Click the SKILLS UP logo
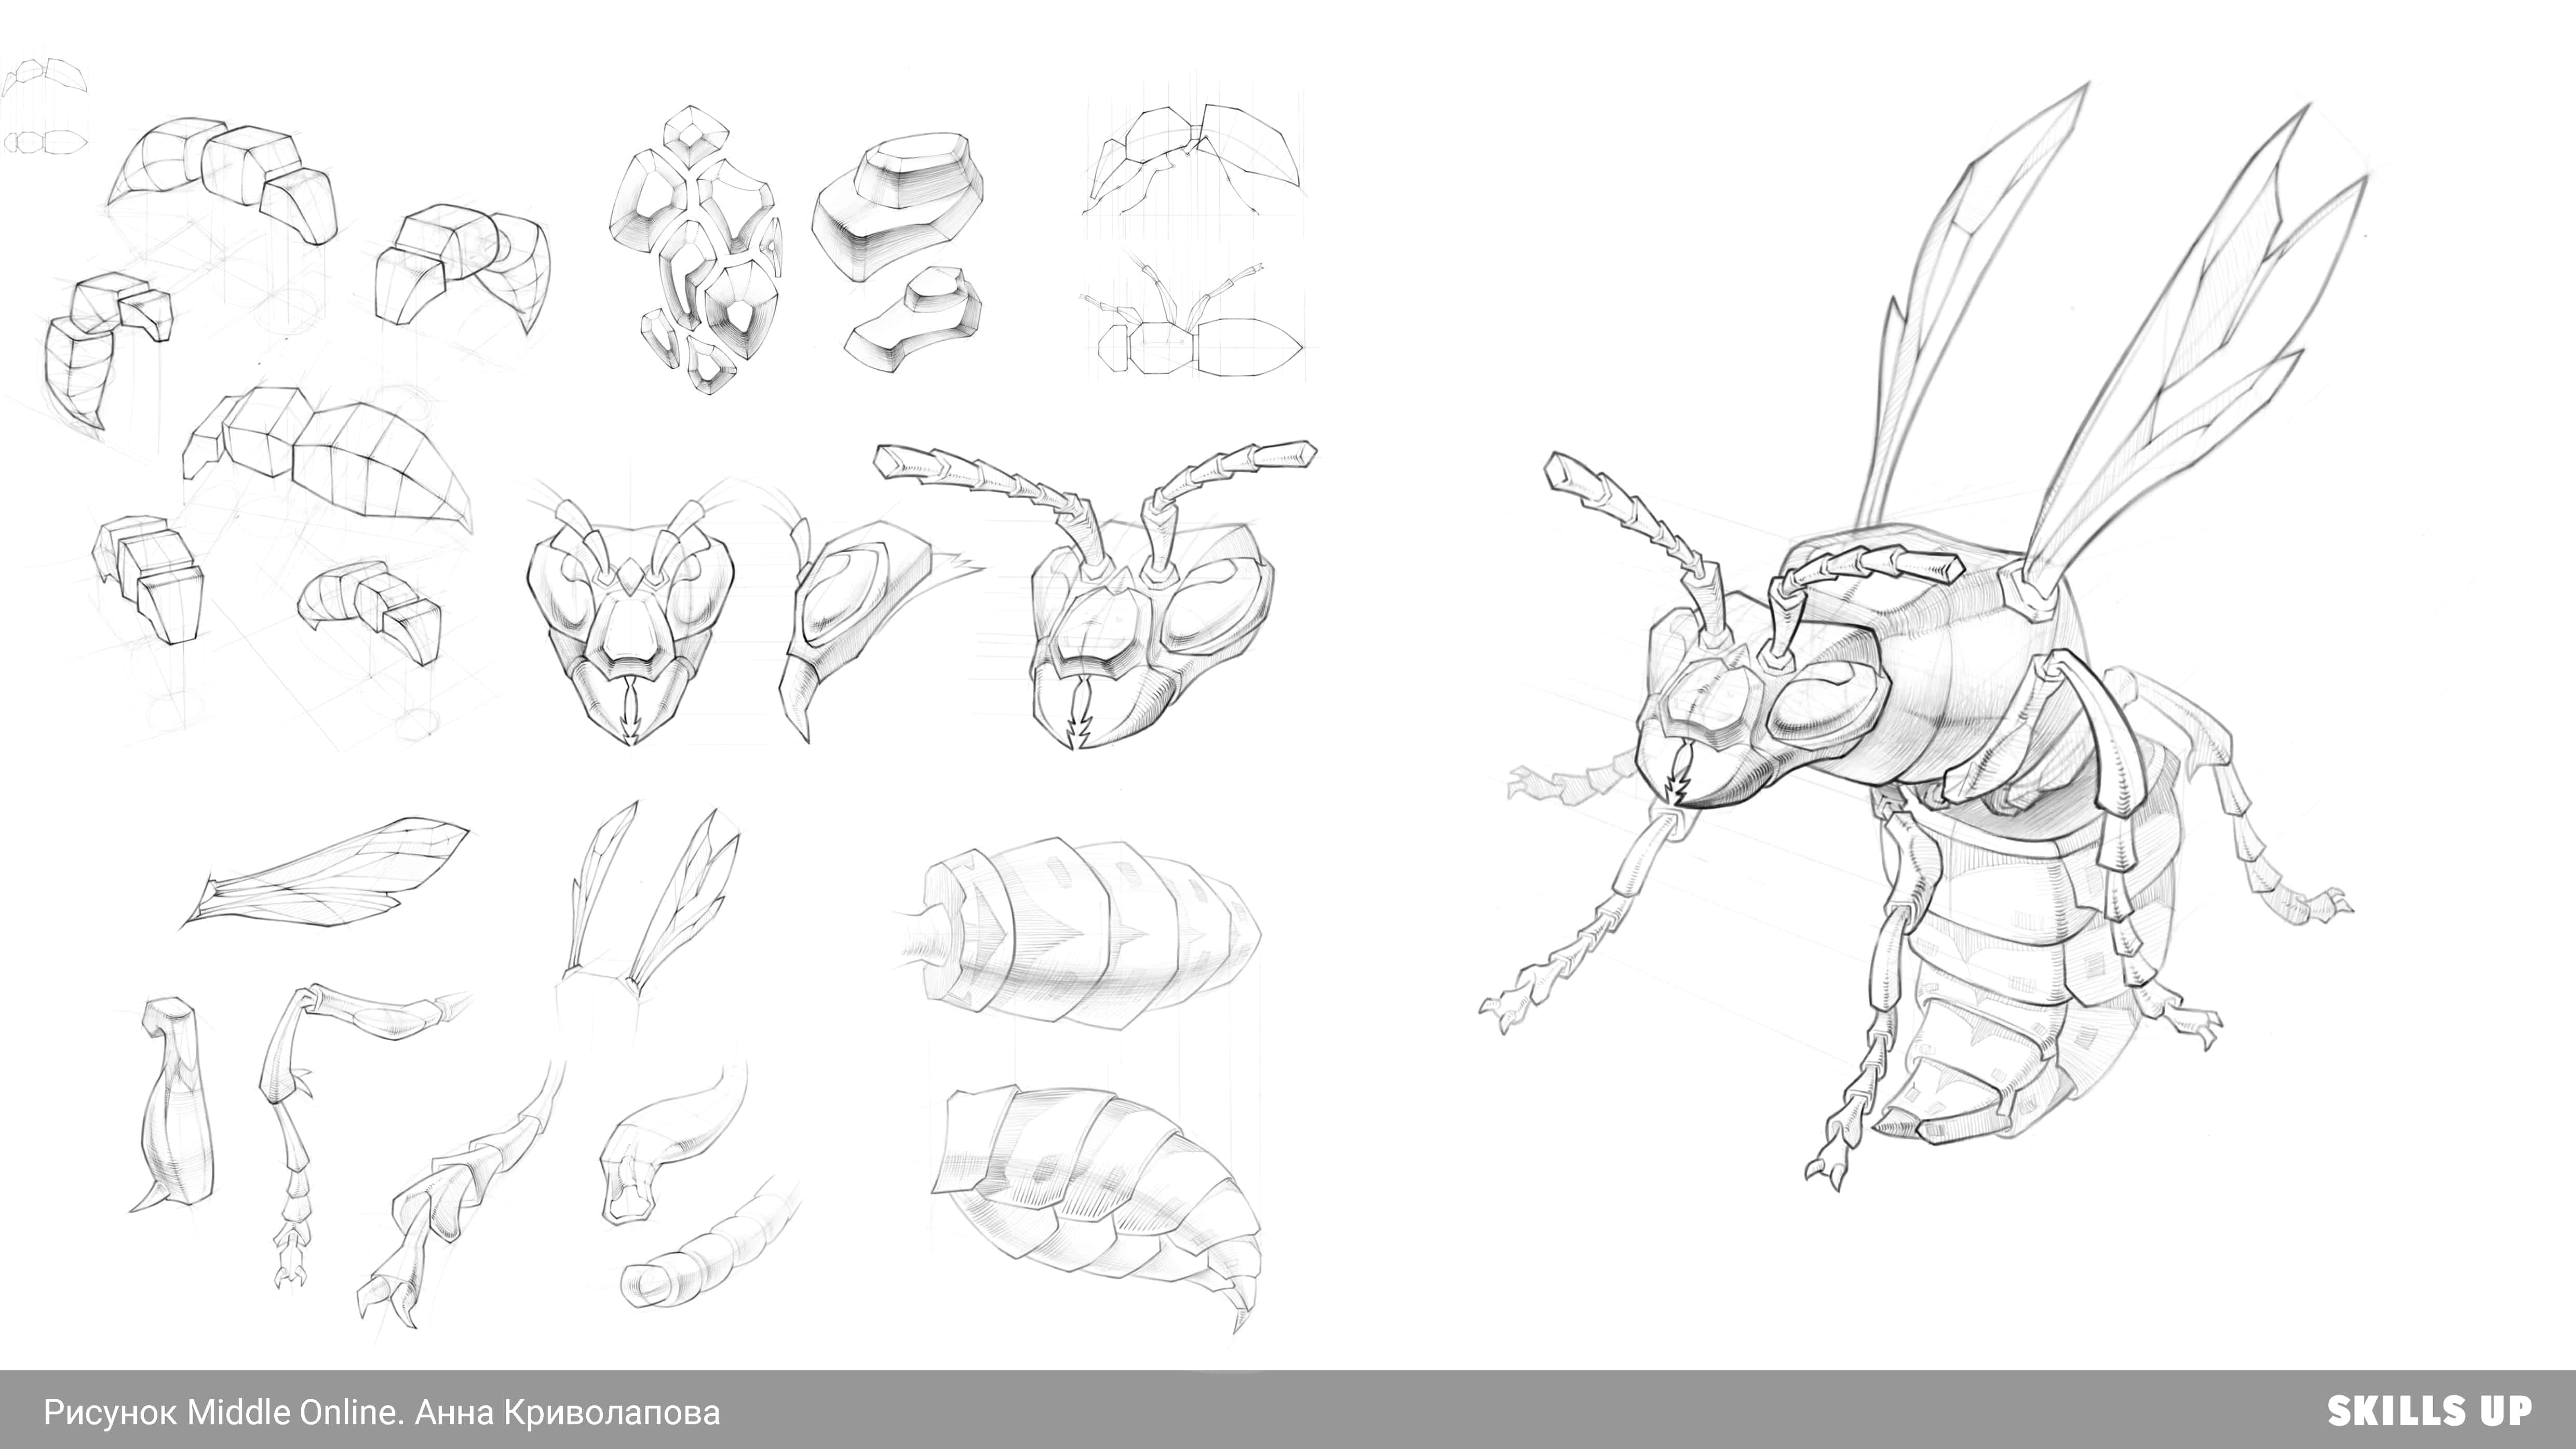Viewport: 2576px width, 1449px height. click(2429, 1411)
